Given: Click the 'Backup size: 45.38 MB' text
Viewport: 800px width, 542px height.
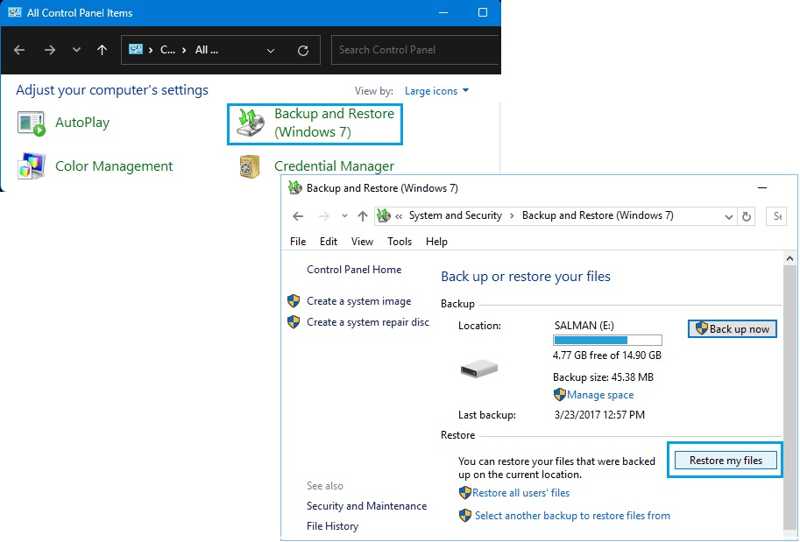Looking at the screenshot, I should click(603, 377).
